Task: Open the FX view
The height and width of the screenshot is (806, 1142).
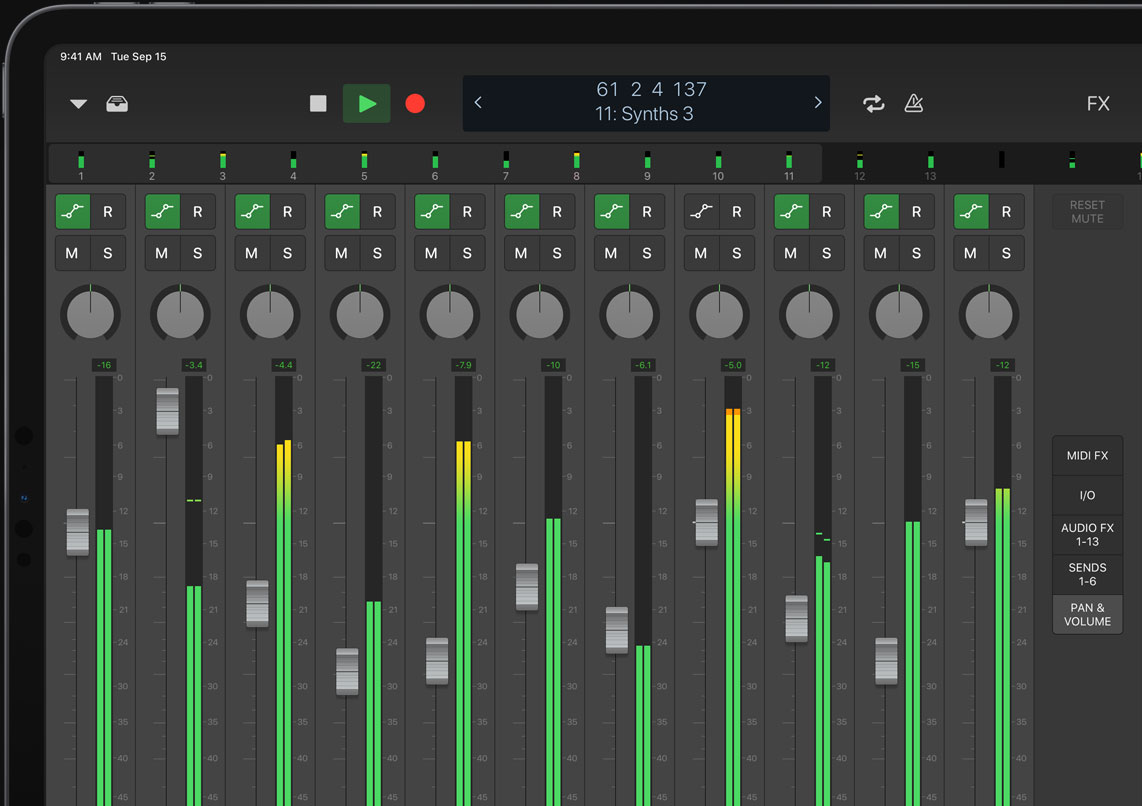Action: 1098,103
